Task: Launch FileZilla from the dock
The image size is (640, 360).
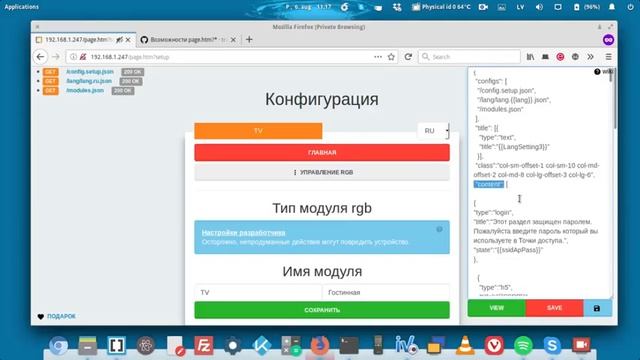Action: click(x=204, y=346)
